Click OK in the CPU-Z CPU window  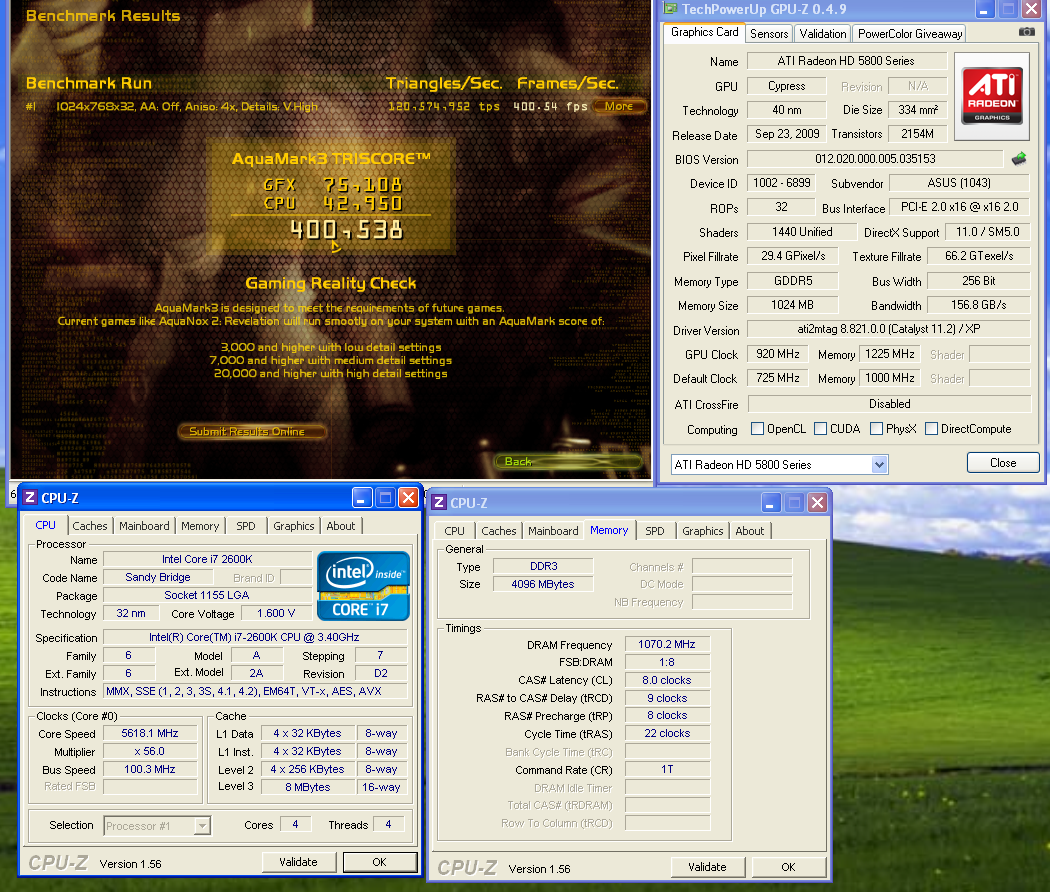point(380,862)
